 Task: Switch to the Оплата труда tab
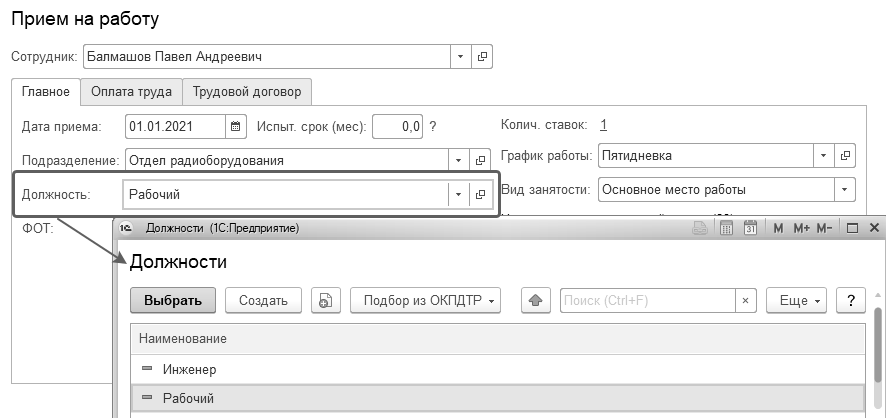click(131, 91)
